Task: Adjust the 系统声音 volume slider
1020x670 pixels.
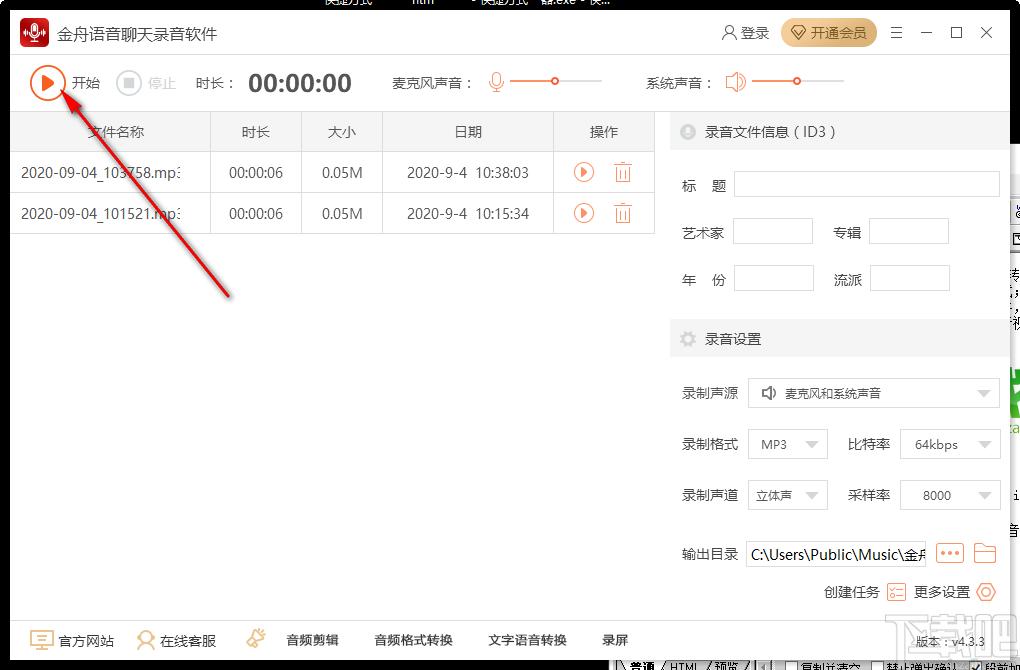Action: coord(798,81)
